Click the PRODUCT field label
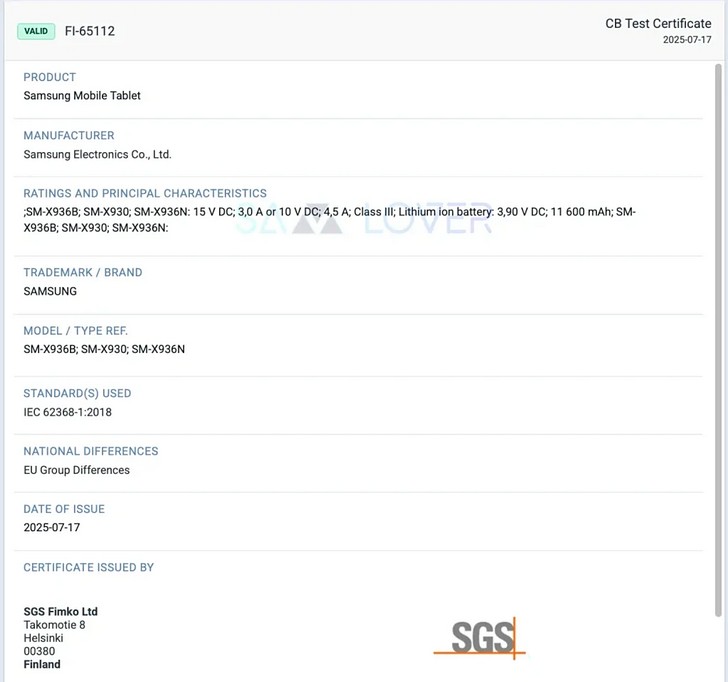This screenshot has height=682, width=728. [50, 77]
